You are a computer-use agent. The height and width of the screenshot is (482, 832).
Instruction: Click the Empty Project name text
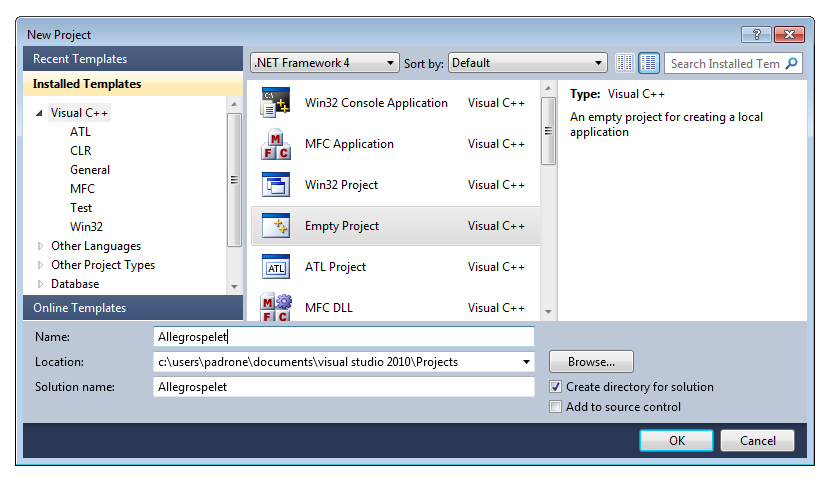coord(342,226)
